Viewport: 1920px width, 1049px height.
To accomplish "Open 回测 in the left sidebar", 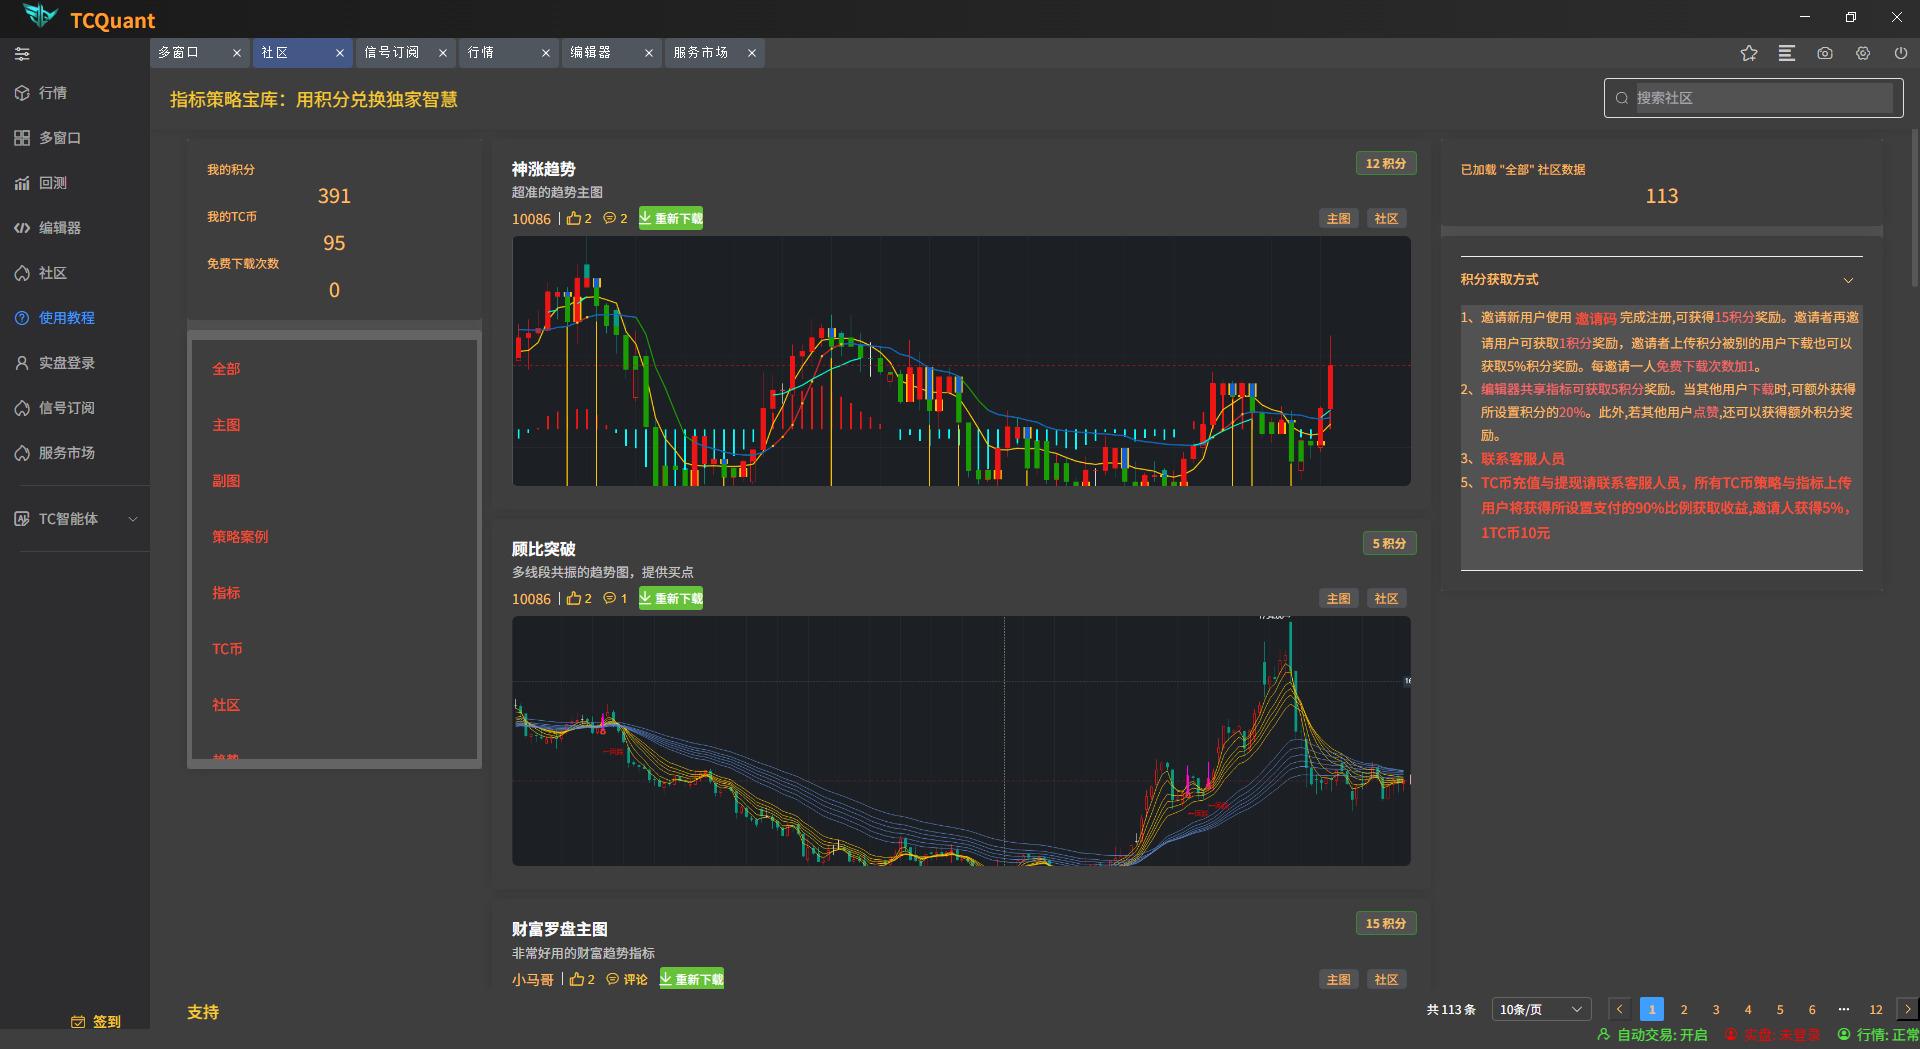I will pyautogui.click(x=53, y=183).
